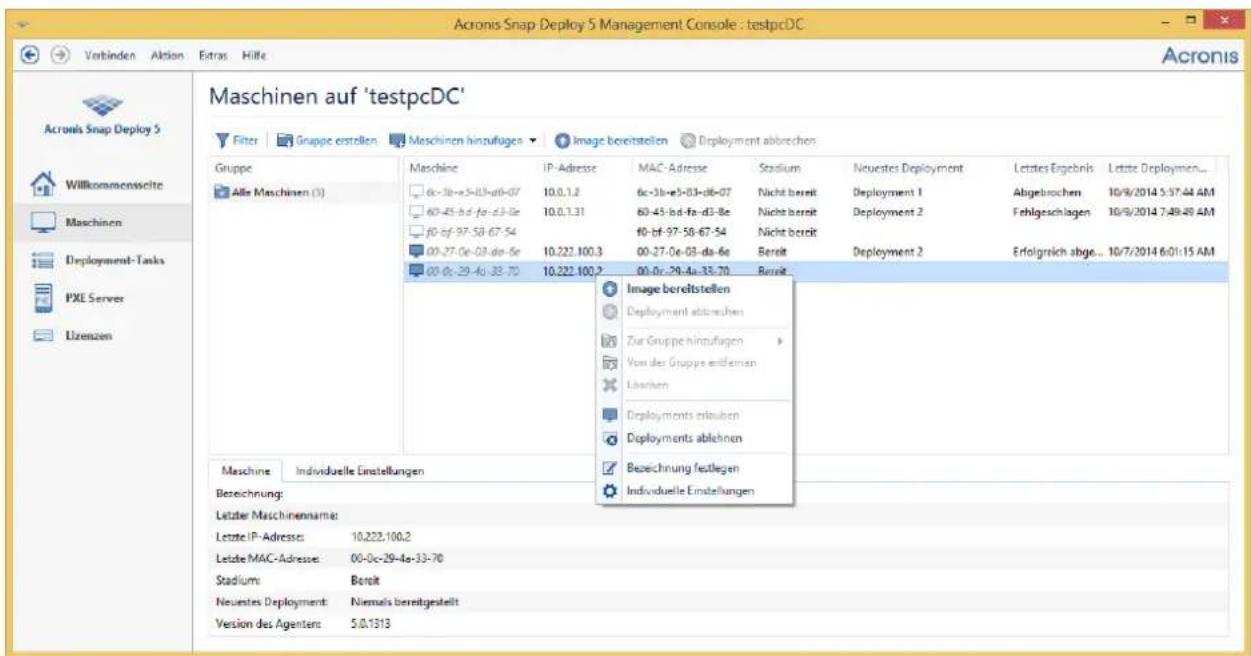Click Gruppe erstellen toolbar button

coord(325,140)
